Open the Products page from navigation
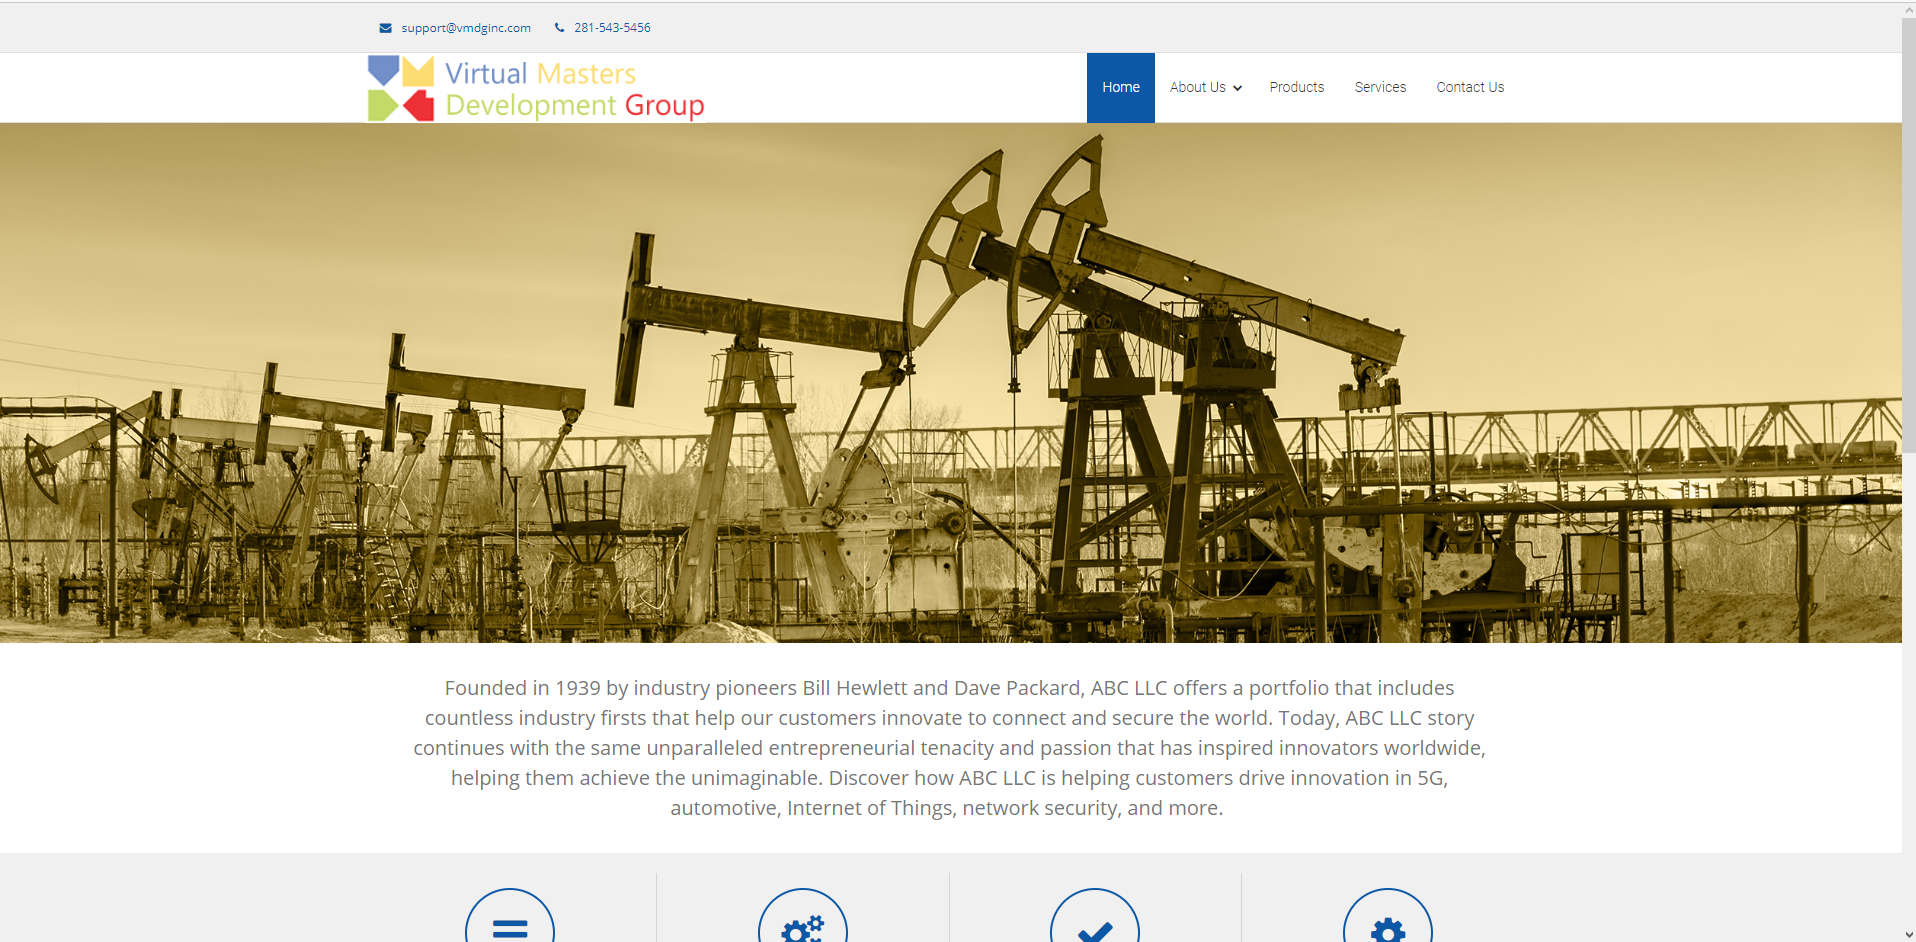This screenshot has height=942, width=1916. click(1296, 88)
